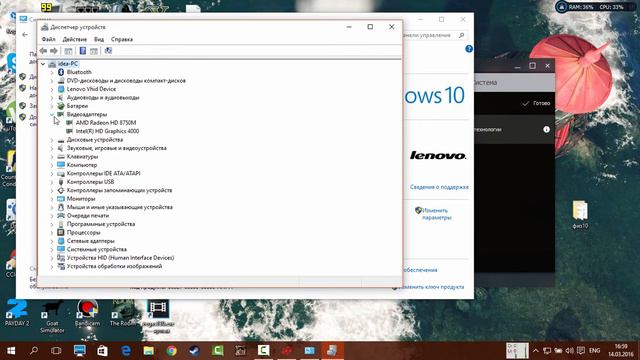The width and height of the screenshot is (640, 360).
Task: Open the Файл menu
Action: tap(48, 39)
